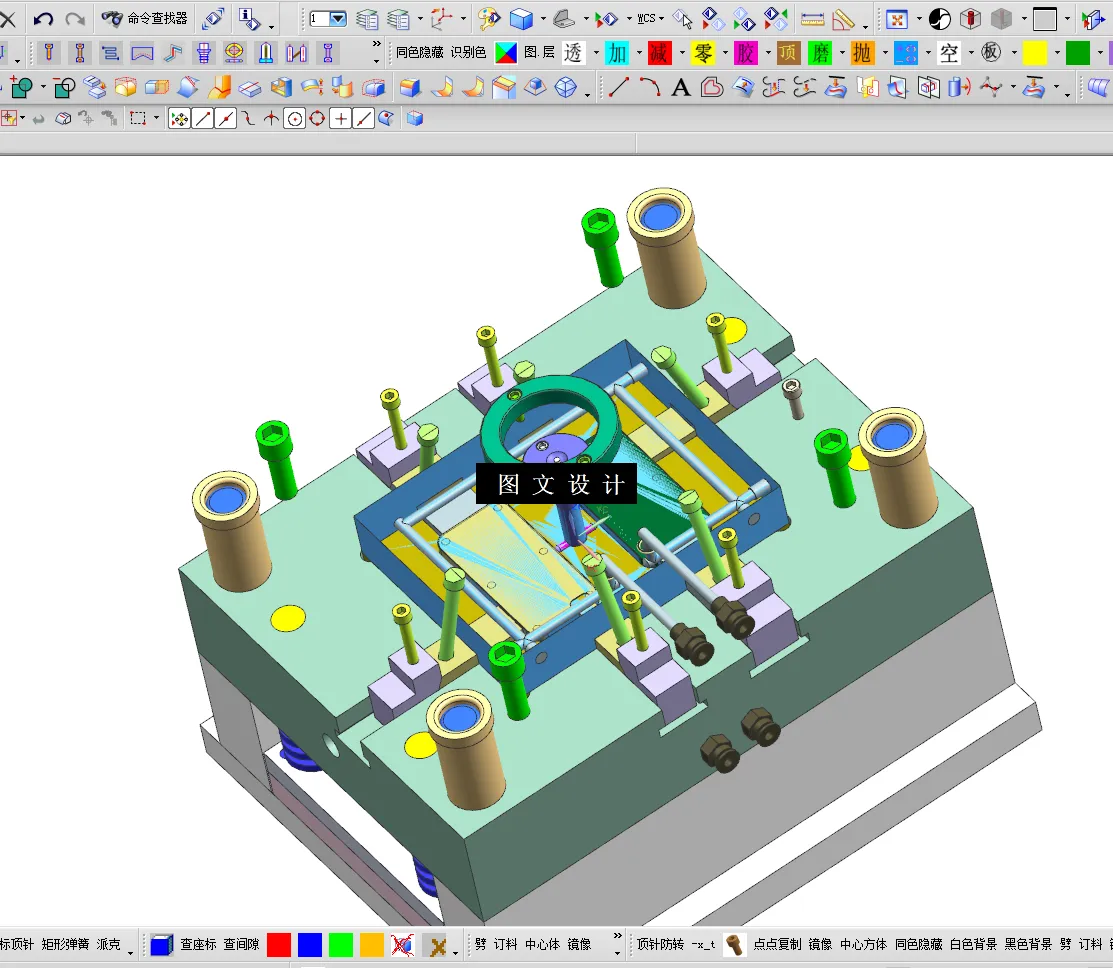Click the lime green swatch in bottom toolbar

[341, 945]
